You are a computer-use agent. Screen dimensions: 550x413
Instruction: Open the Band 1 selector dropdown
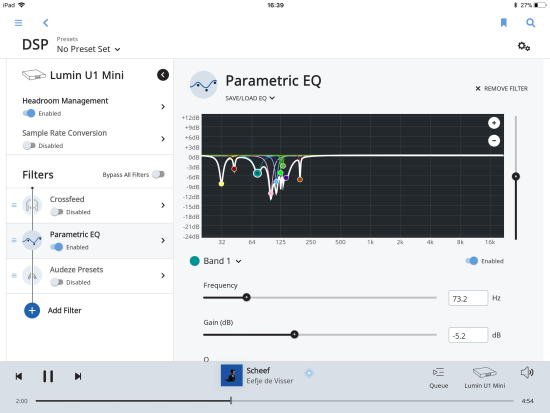pos(222,261)
